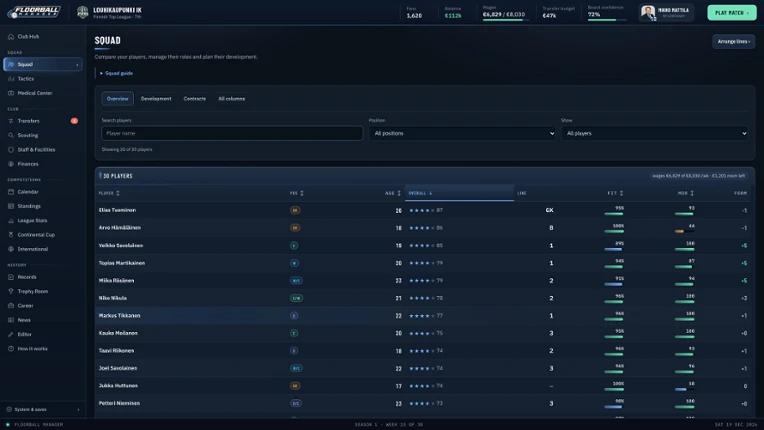Image resolution: width=764 pixels, height=430 pixels.
Task: Open How it works help icon
Action: tap(11, 349)
